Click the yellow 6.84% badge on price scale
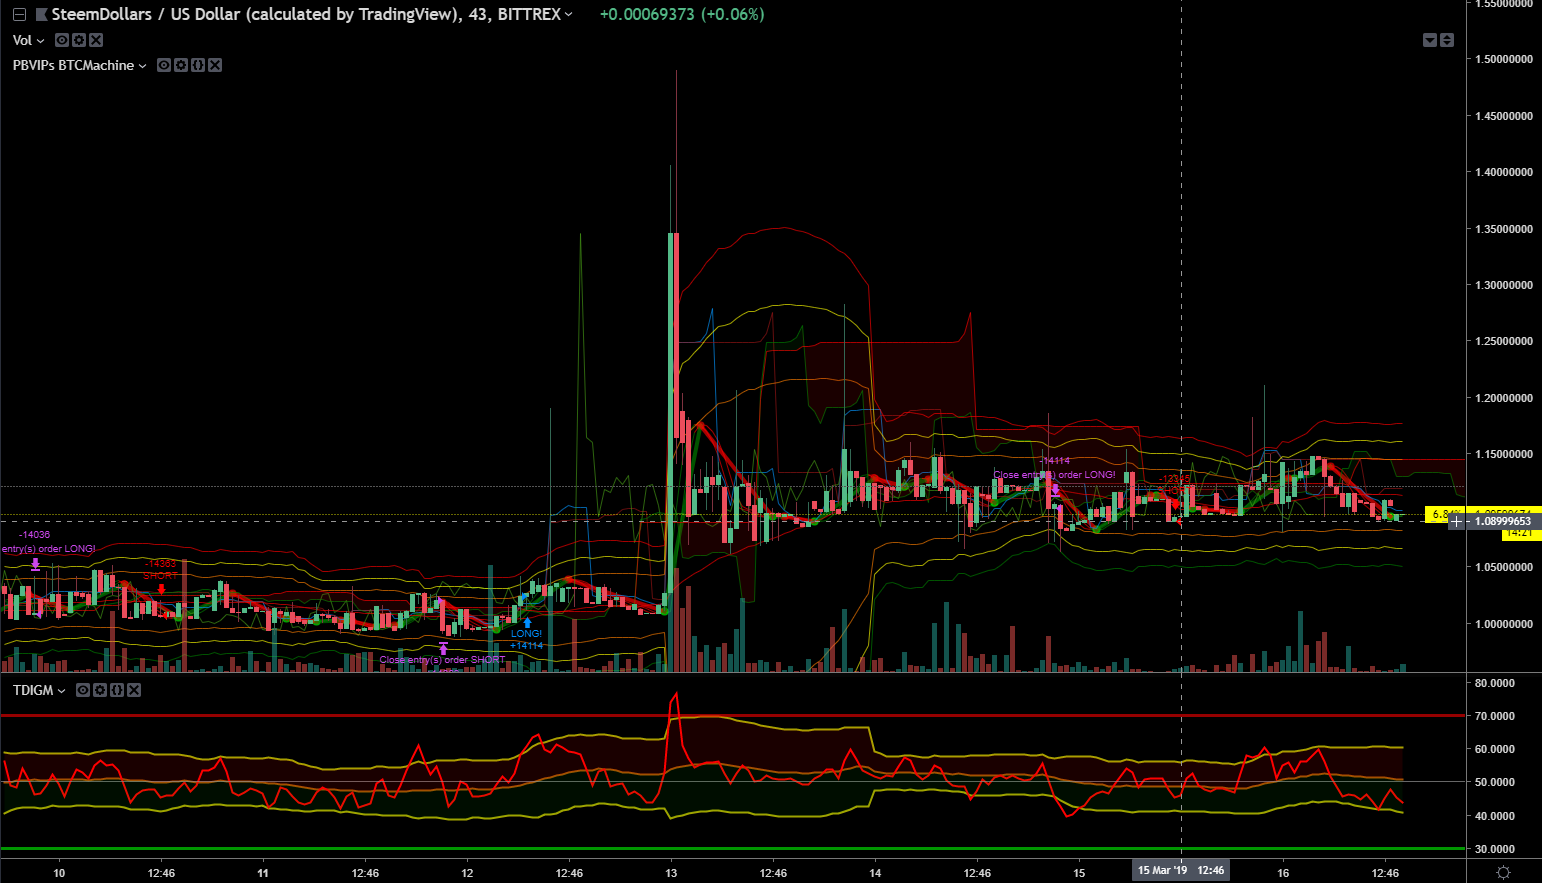 coord(1438,514)
